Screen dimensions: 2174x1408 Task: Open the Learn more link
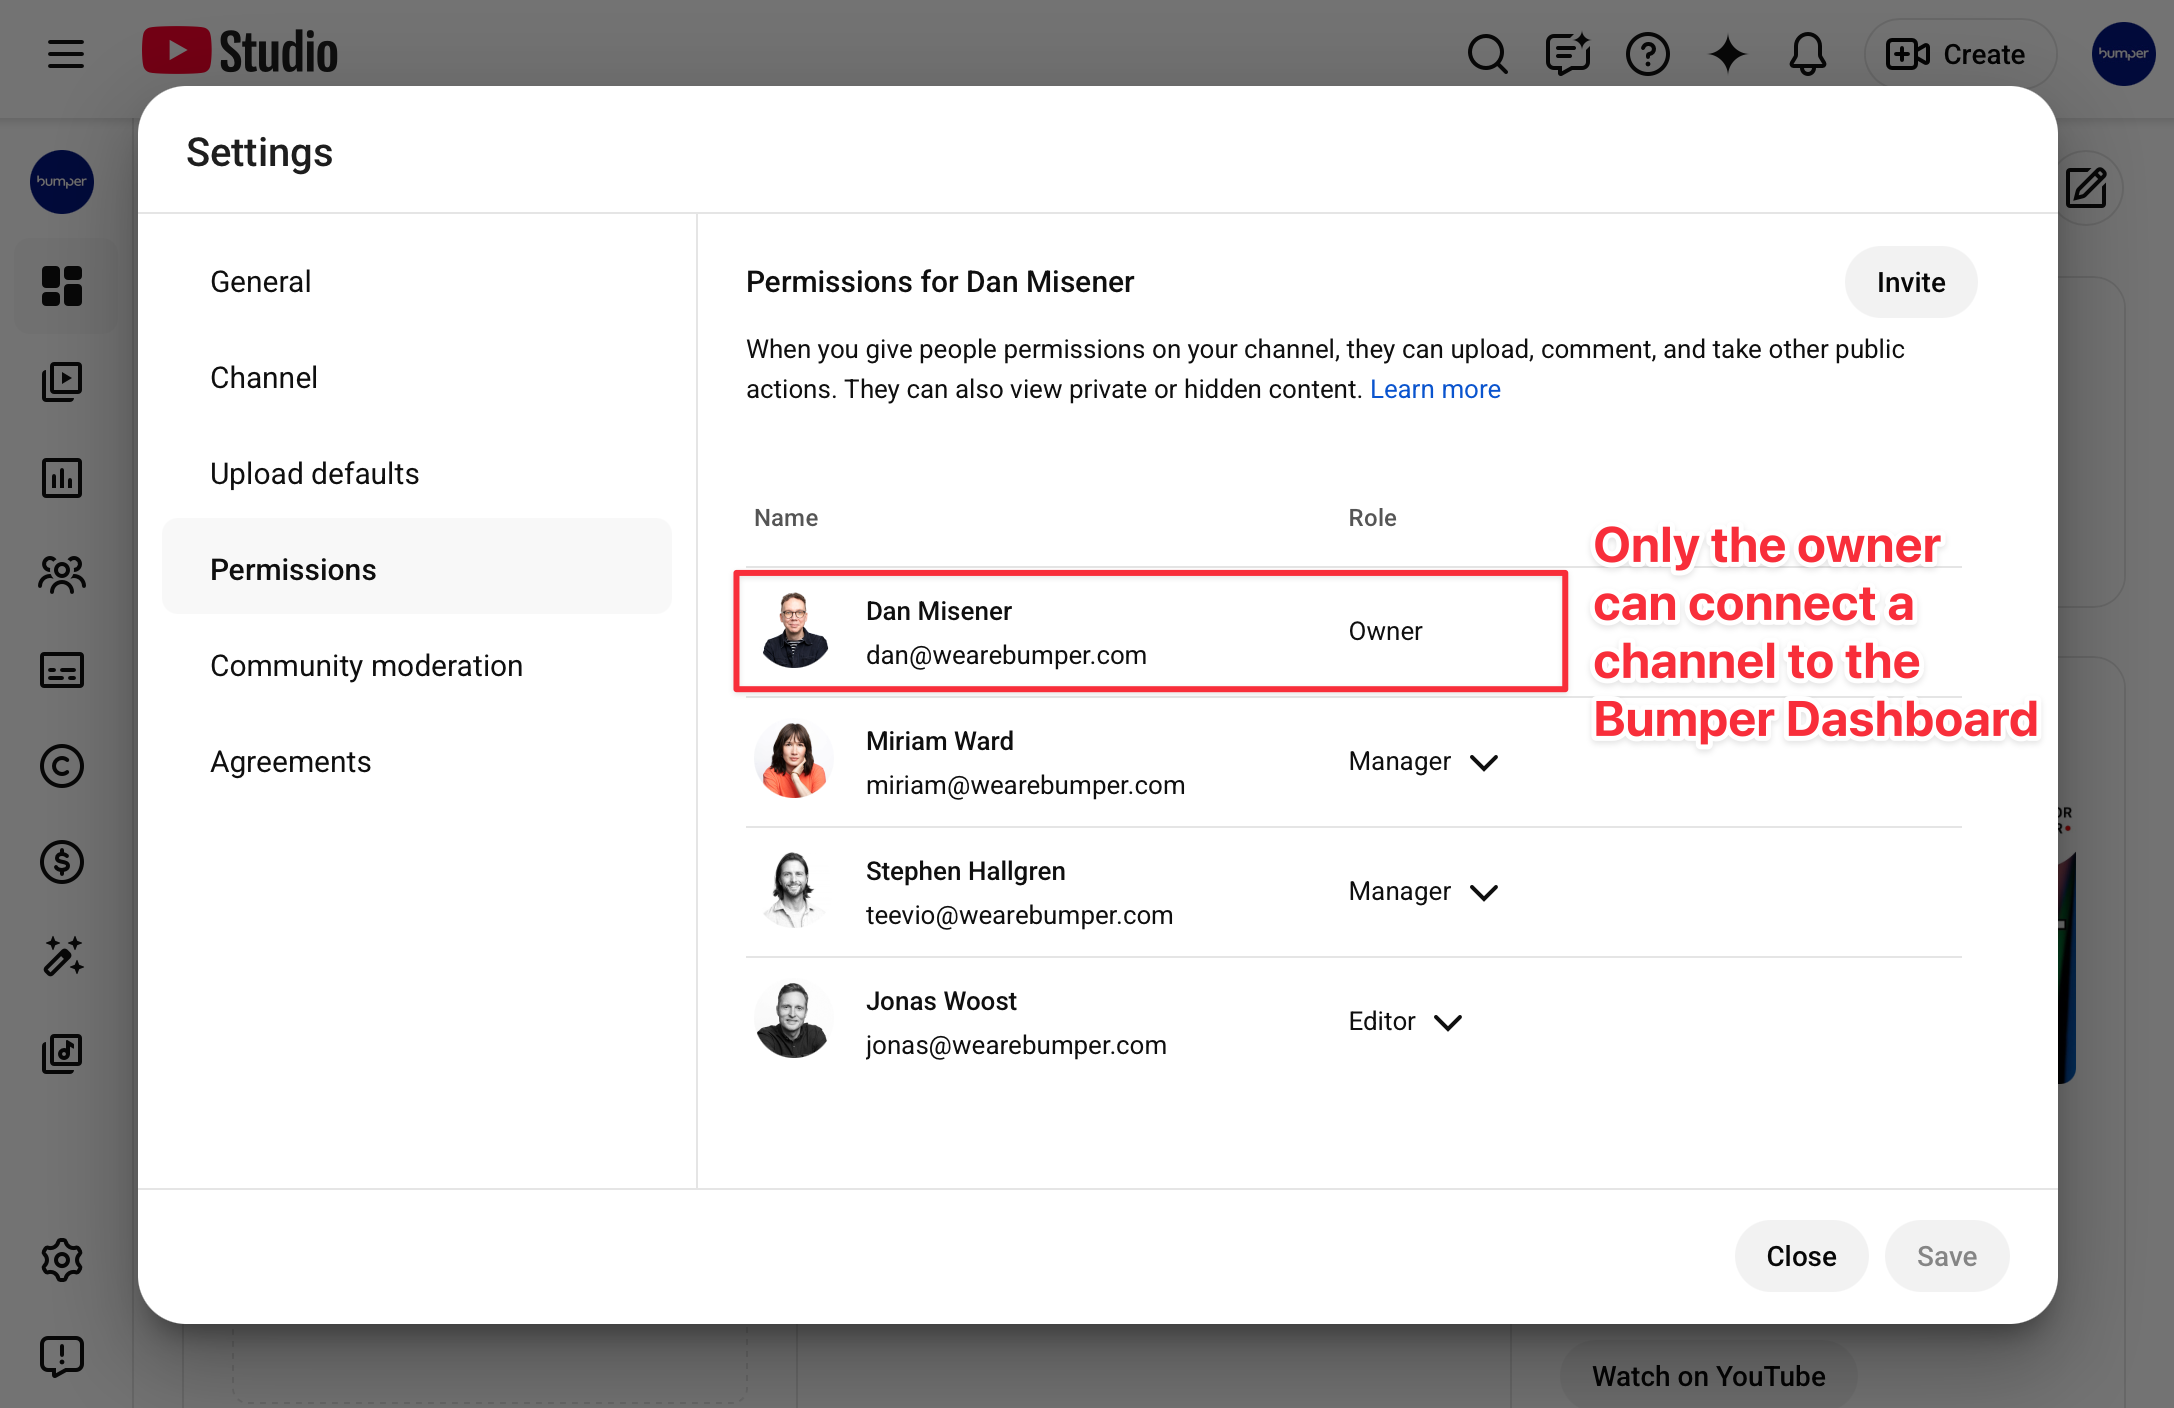pyautogui.click(x=1436, y=389)
